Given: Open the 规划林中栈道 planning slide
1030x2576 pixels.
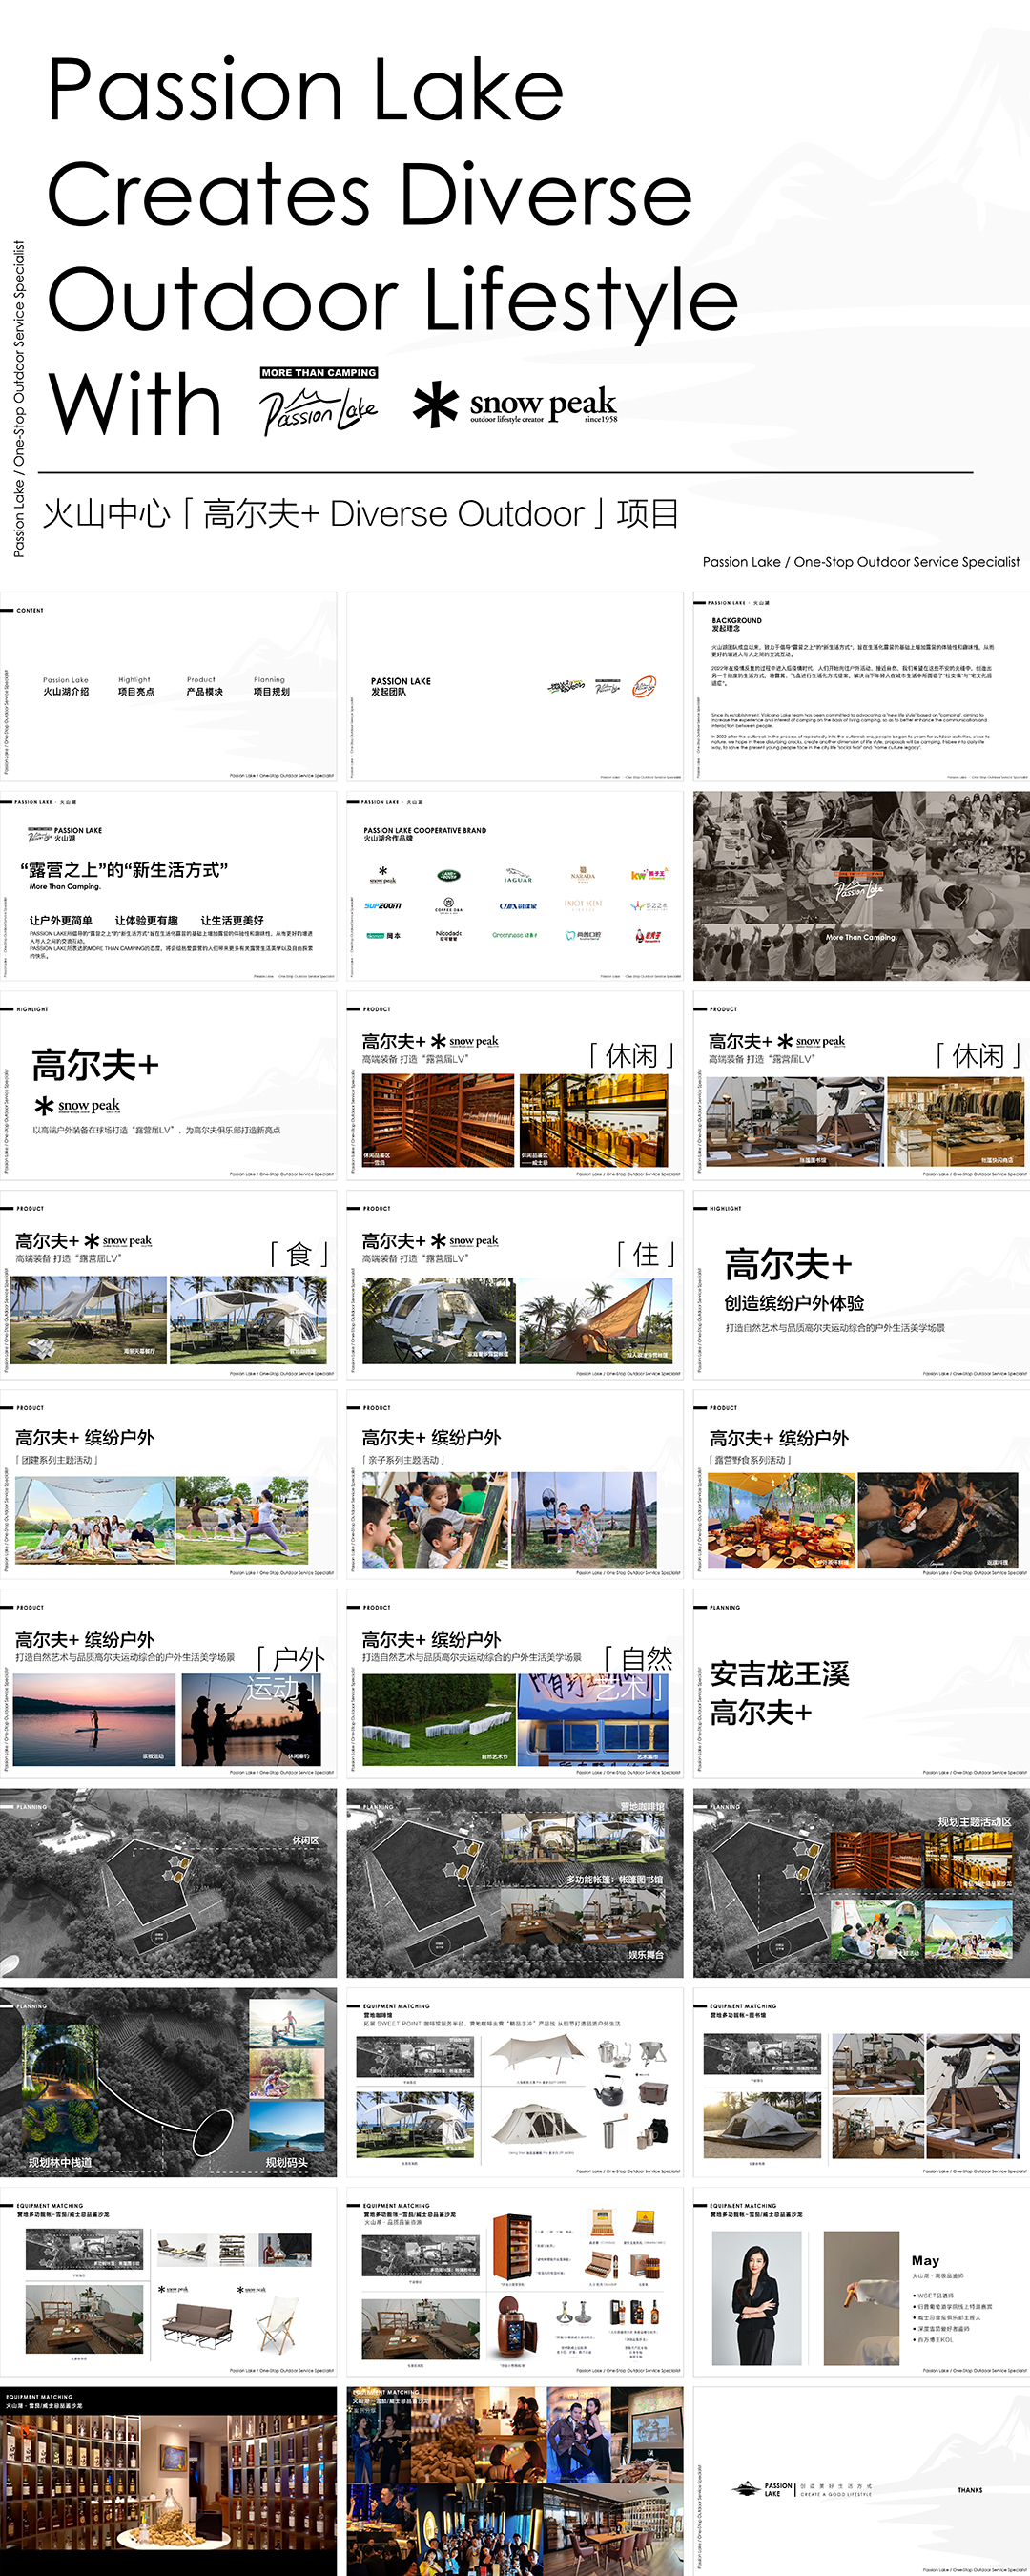Looking at the screenshot, I should pos(168,2082).
